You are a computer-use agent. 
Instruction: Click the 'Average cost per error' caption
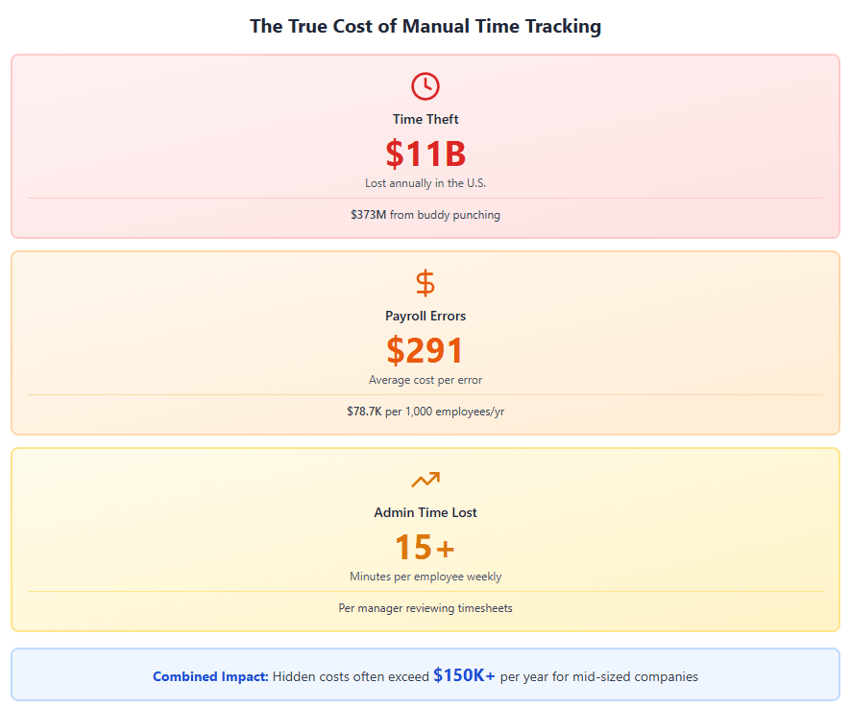point(425,380)
